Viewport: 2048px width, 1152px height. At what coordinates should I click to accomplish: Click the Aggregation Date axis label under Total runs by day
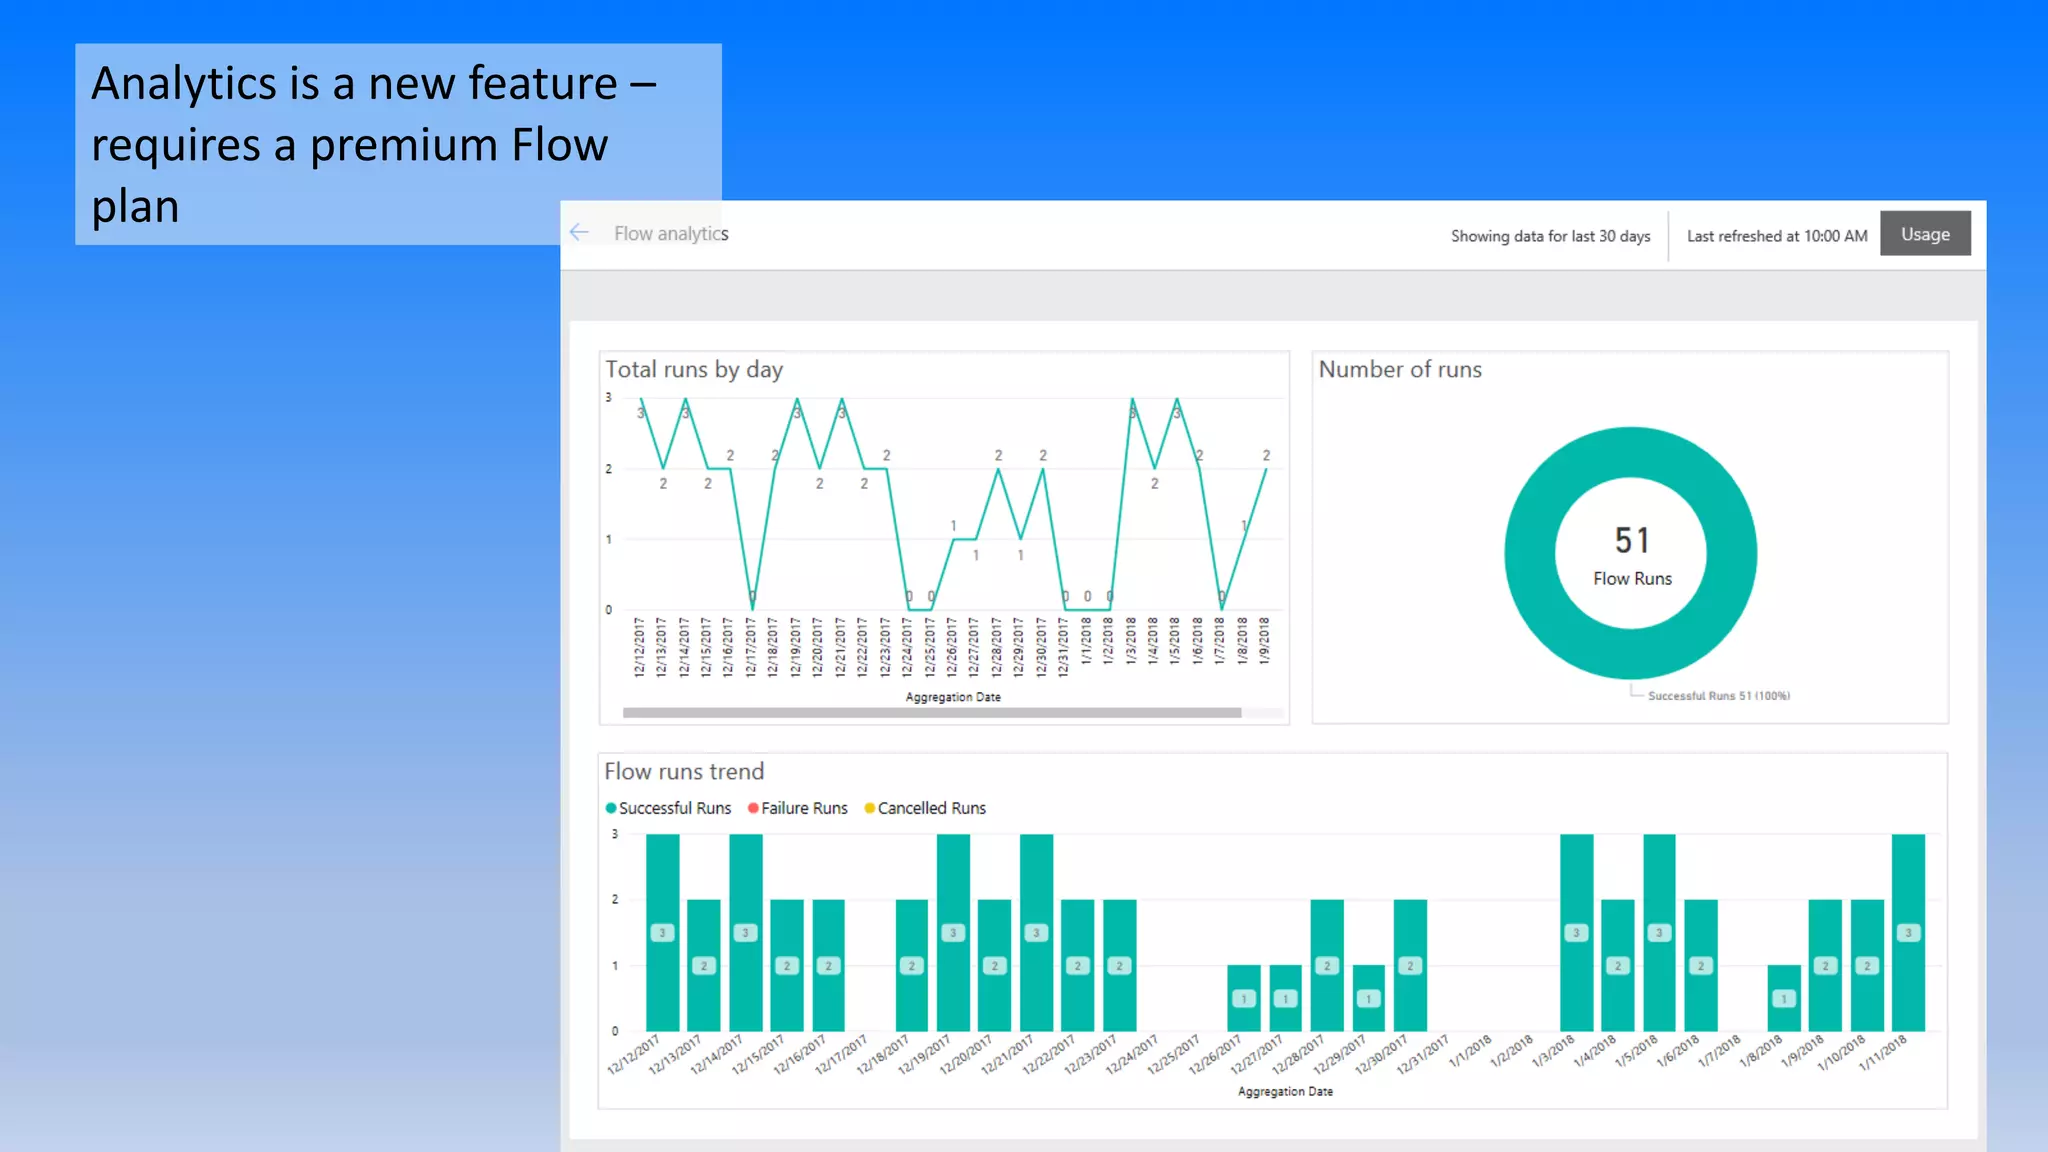tap(953, 697)
